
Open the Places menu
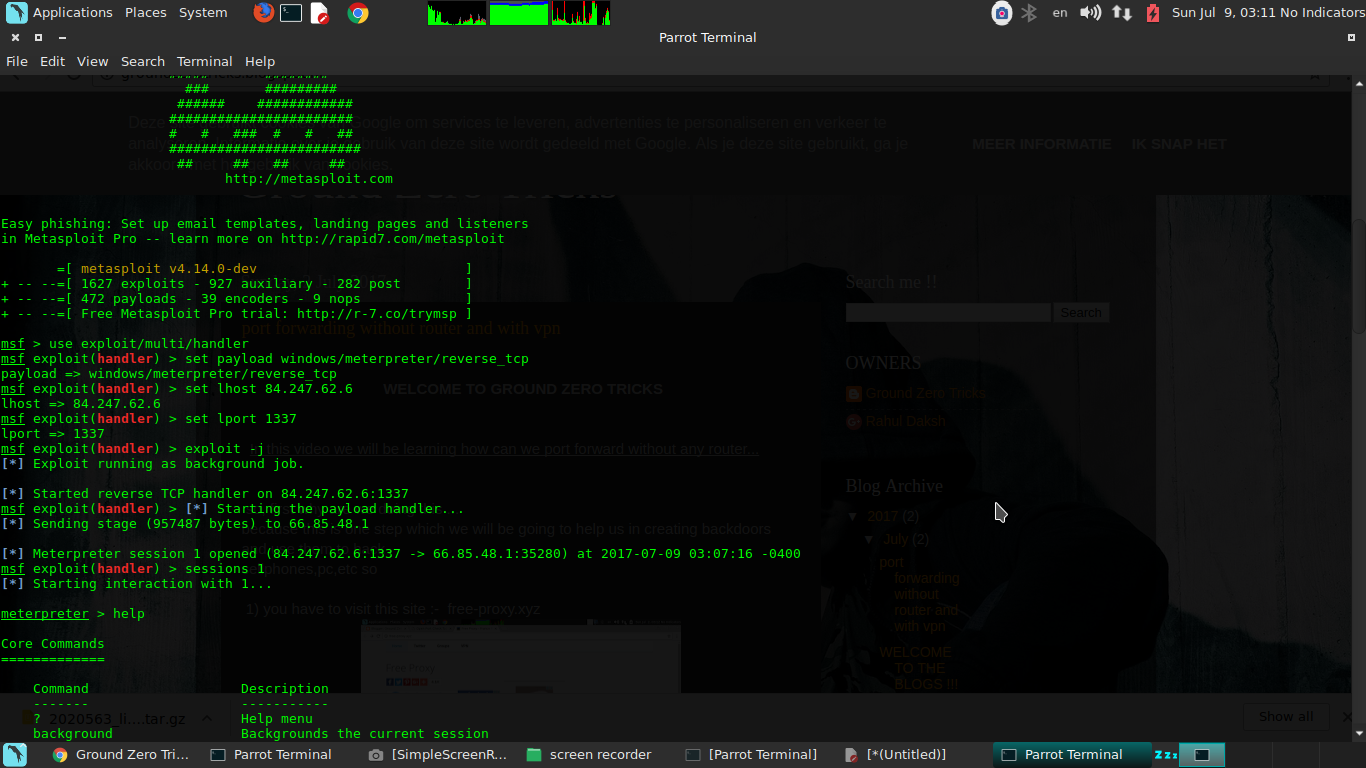point(146,13)
